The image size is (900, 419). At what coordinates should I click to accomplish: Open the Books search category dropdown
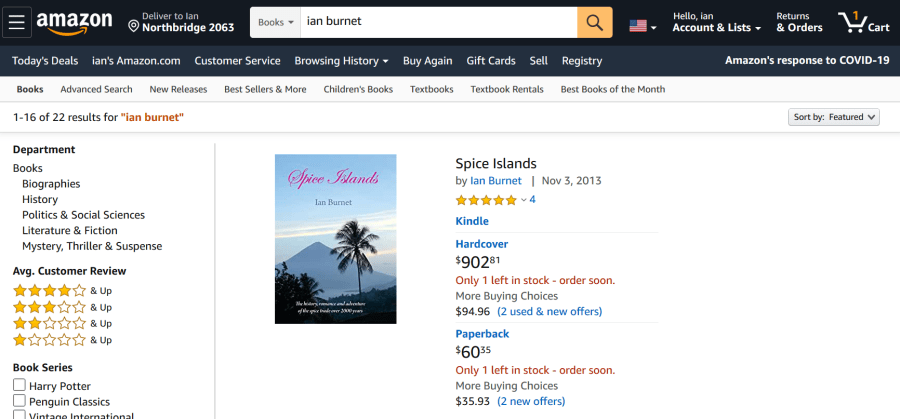tap(276, 21)
